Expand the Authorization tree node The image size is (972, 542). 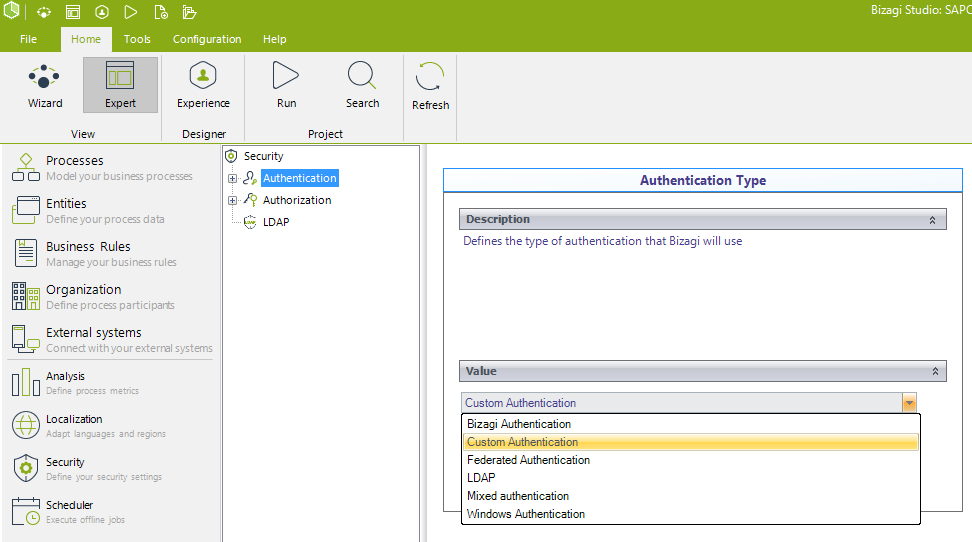[232, 200]
